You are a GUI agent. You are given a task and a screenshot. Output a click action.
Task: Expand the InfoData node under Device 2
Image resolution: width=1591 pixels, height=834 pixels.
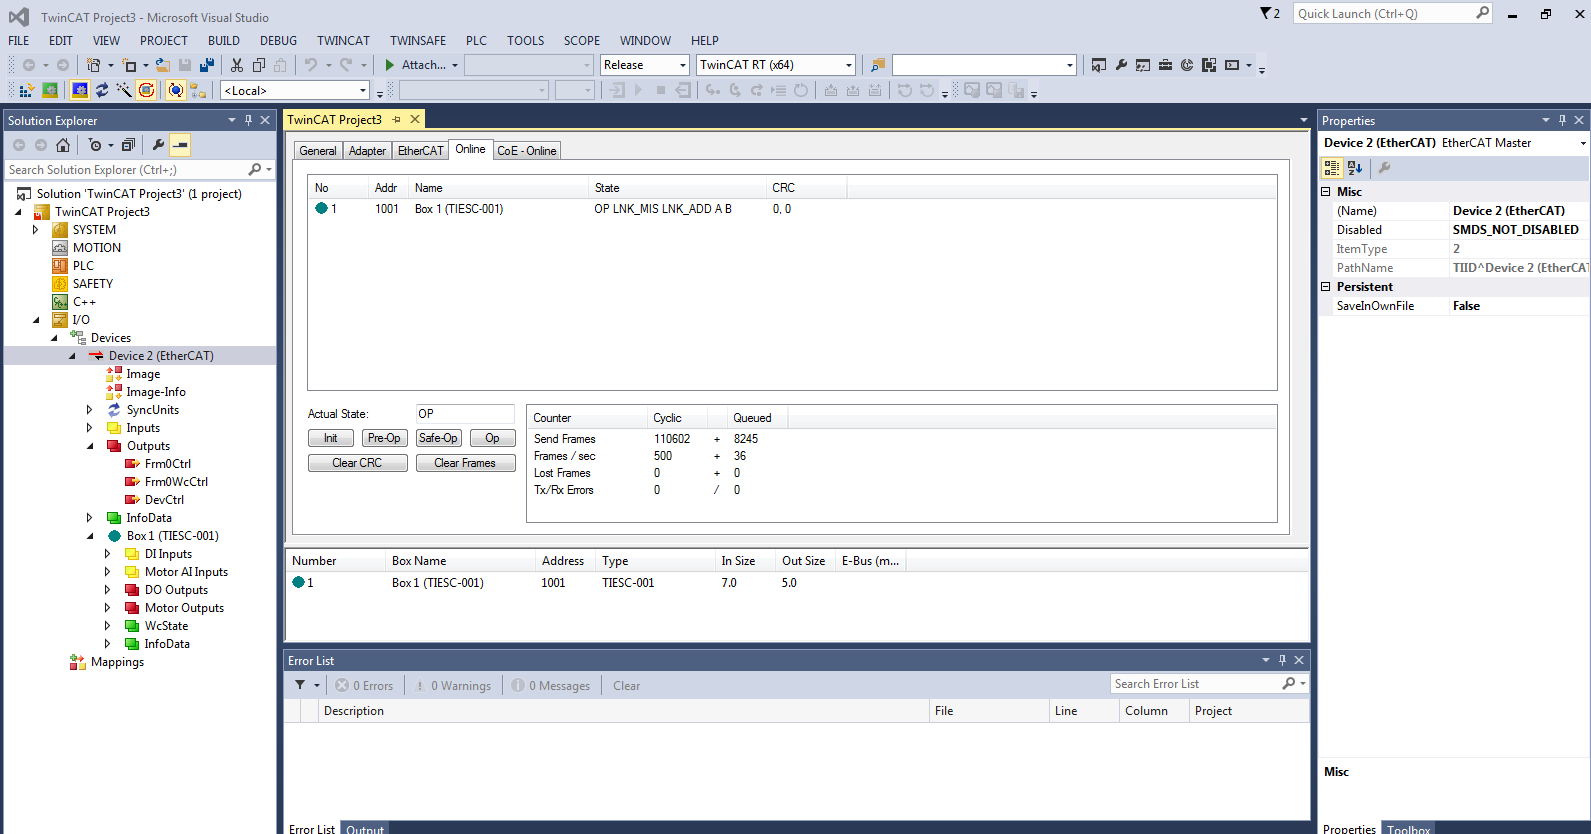(89, 518)
